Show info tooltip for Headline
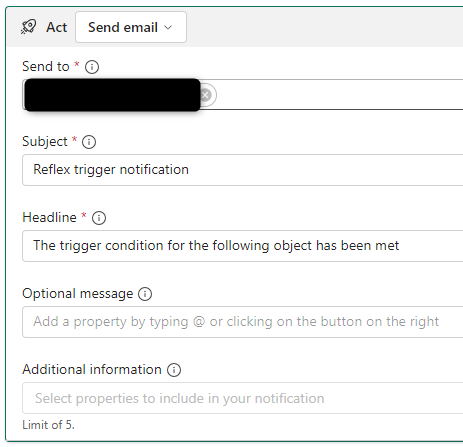Viewport: 463px width, 447px height. tap(99, 218)
